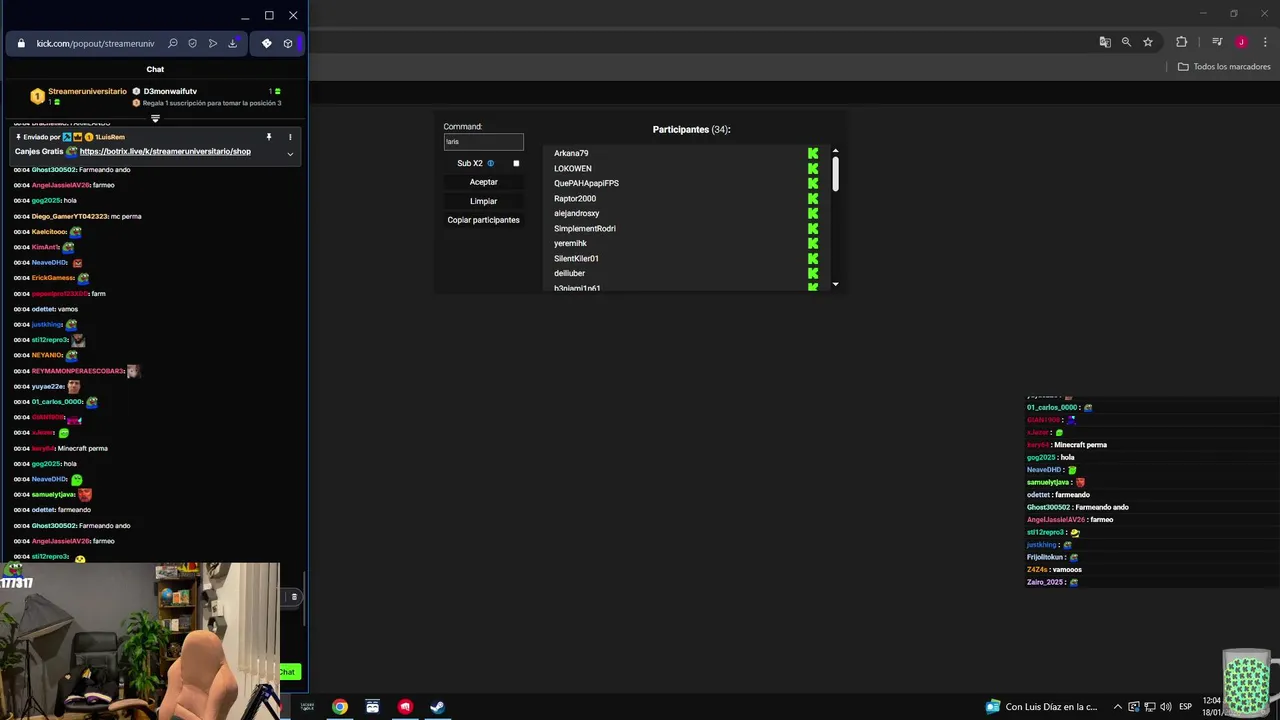
Task: Click Frijolitokun in the overlay chat
Action: click(1046, 557)
